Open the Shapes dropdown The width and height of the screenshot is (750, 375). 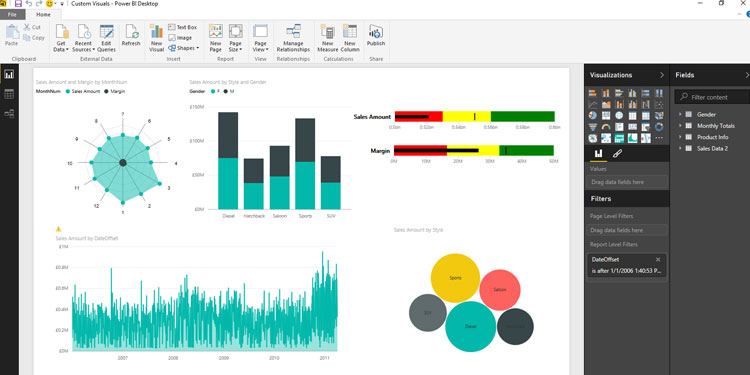pos(184,48)
